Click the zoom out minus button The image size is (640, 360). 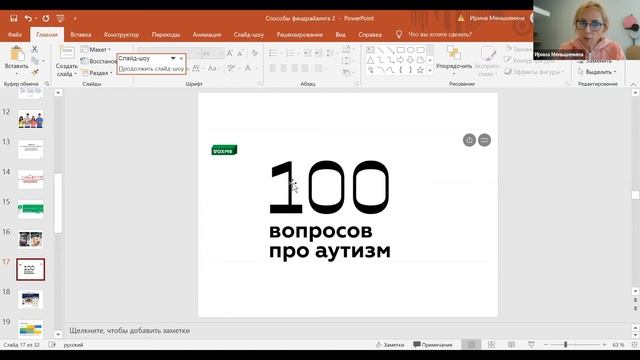click(546, 345)
